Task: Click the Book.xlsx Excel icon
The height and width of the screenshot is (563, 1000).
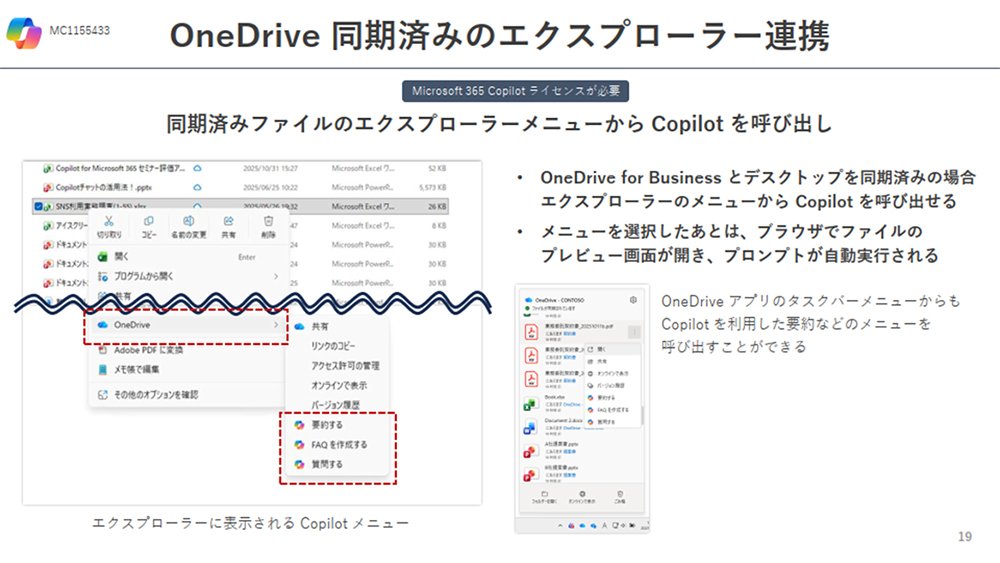Action: pyautogui.click(x=530, y=404)
